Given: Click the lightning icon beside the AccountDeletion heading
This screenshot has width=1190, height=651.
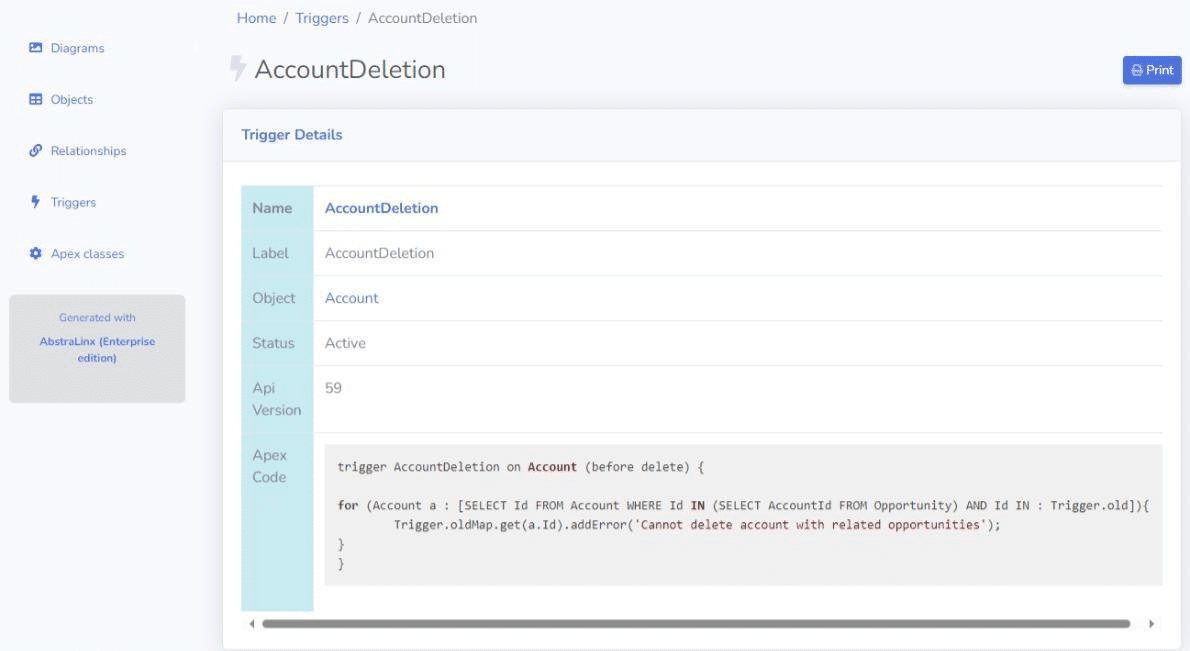Looking at the screenshot, I should pos(237,69).
